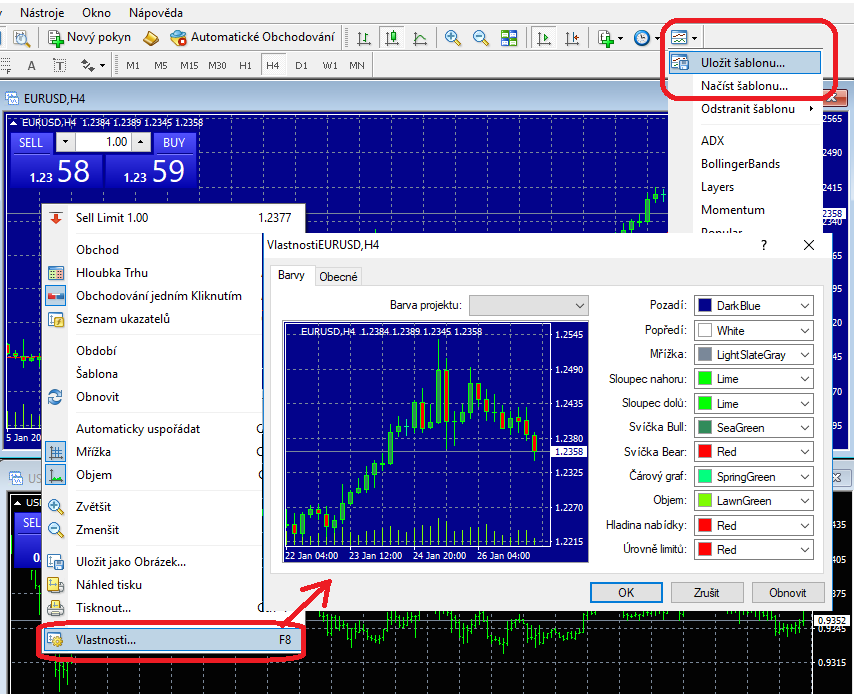Open the Nástroje menu
854x694 pixels.
pos(42,13)
